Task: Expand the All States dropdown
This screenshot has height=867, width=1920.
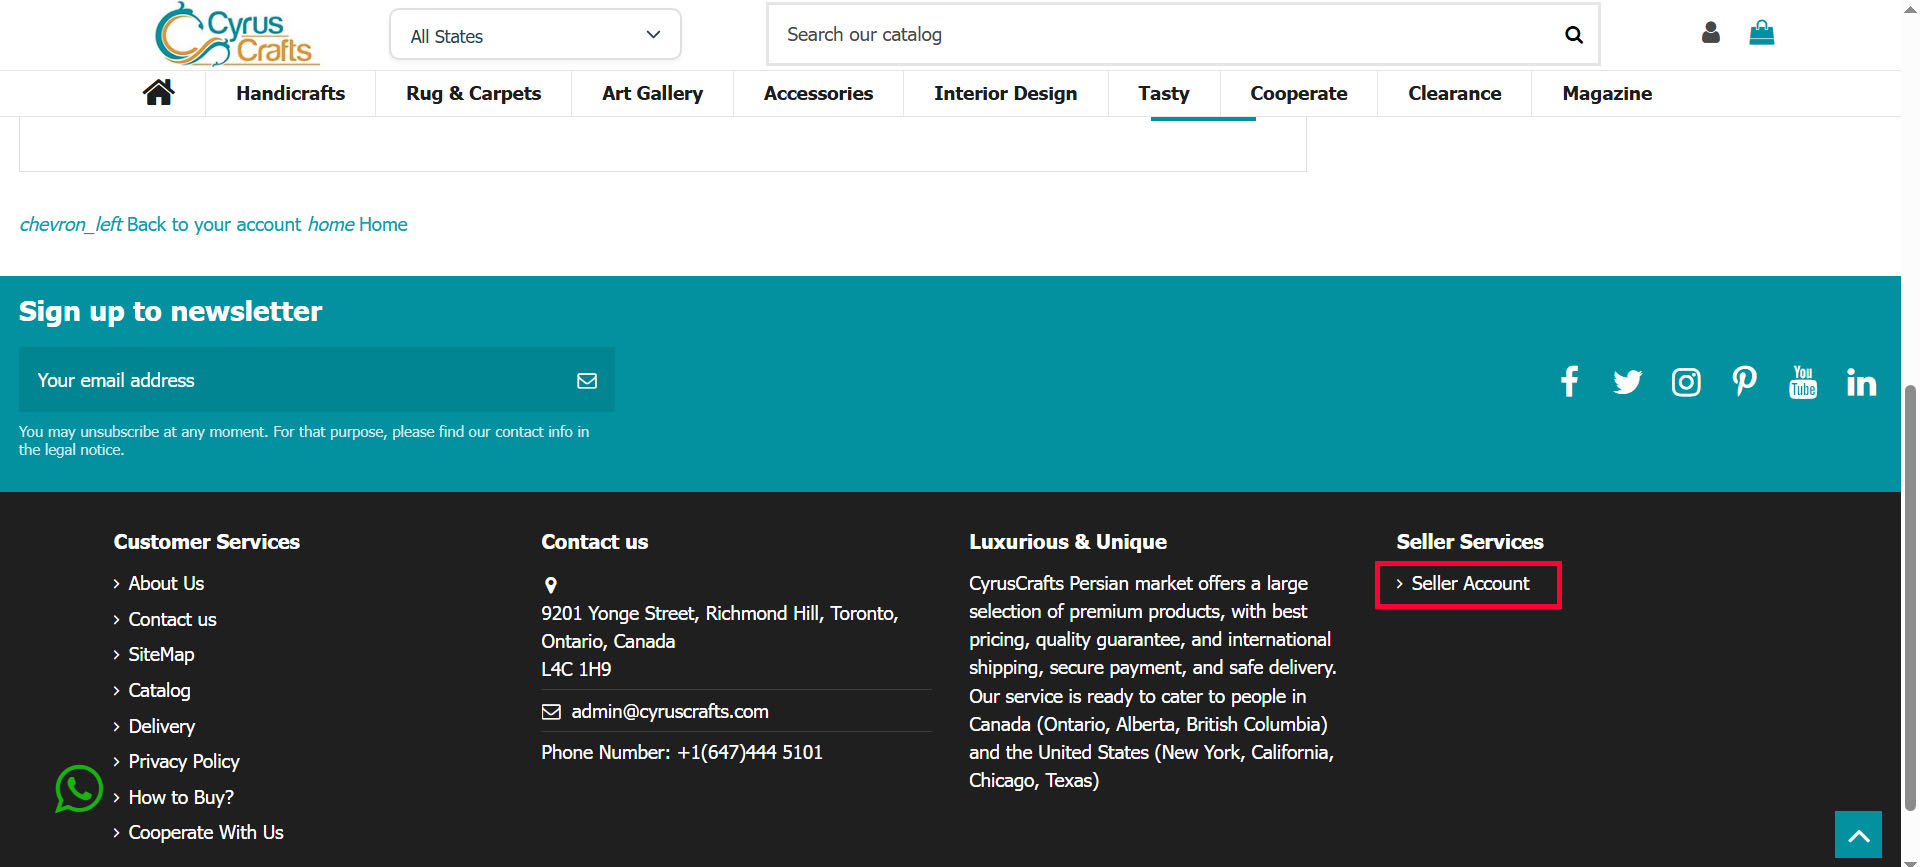Action: click(x=535, y=36)
